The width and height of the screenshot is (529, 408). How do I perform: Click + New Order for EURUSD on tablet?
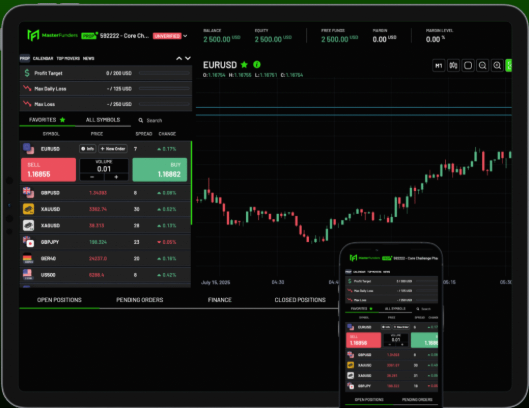113,149
